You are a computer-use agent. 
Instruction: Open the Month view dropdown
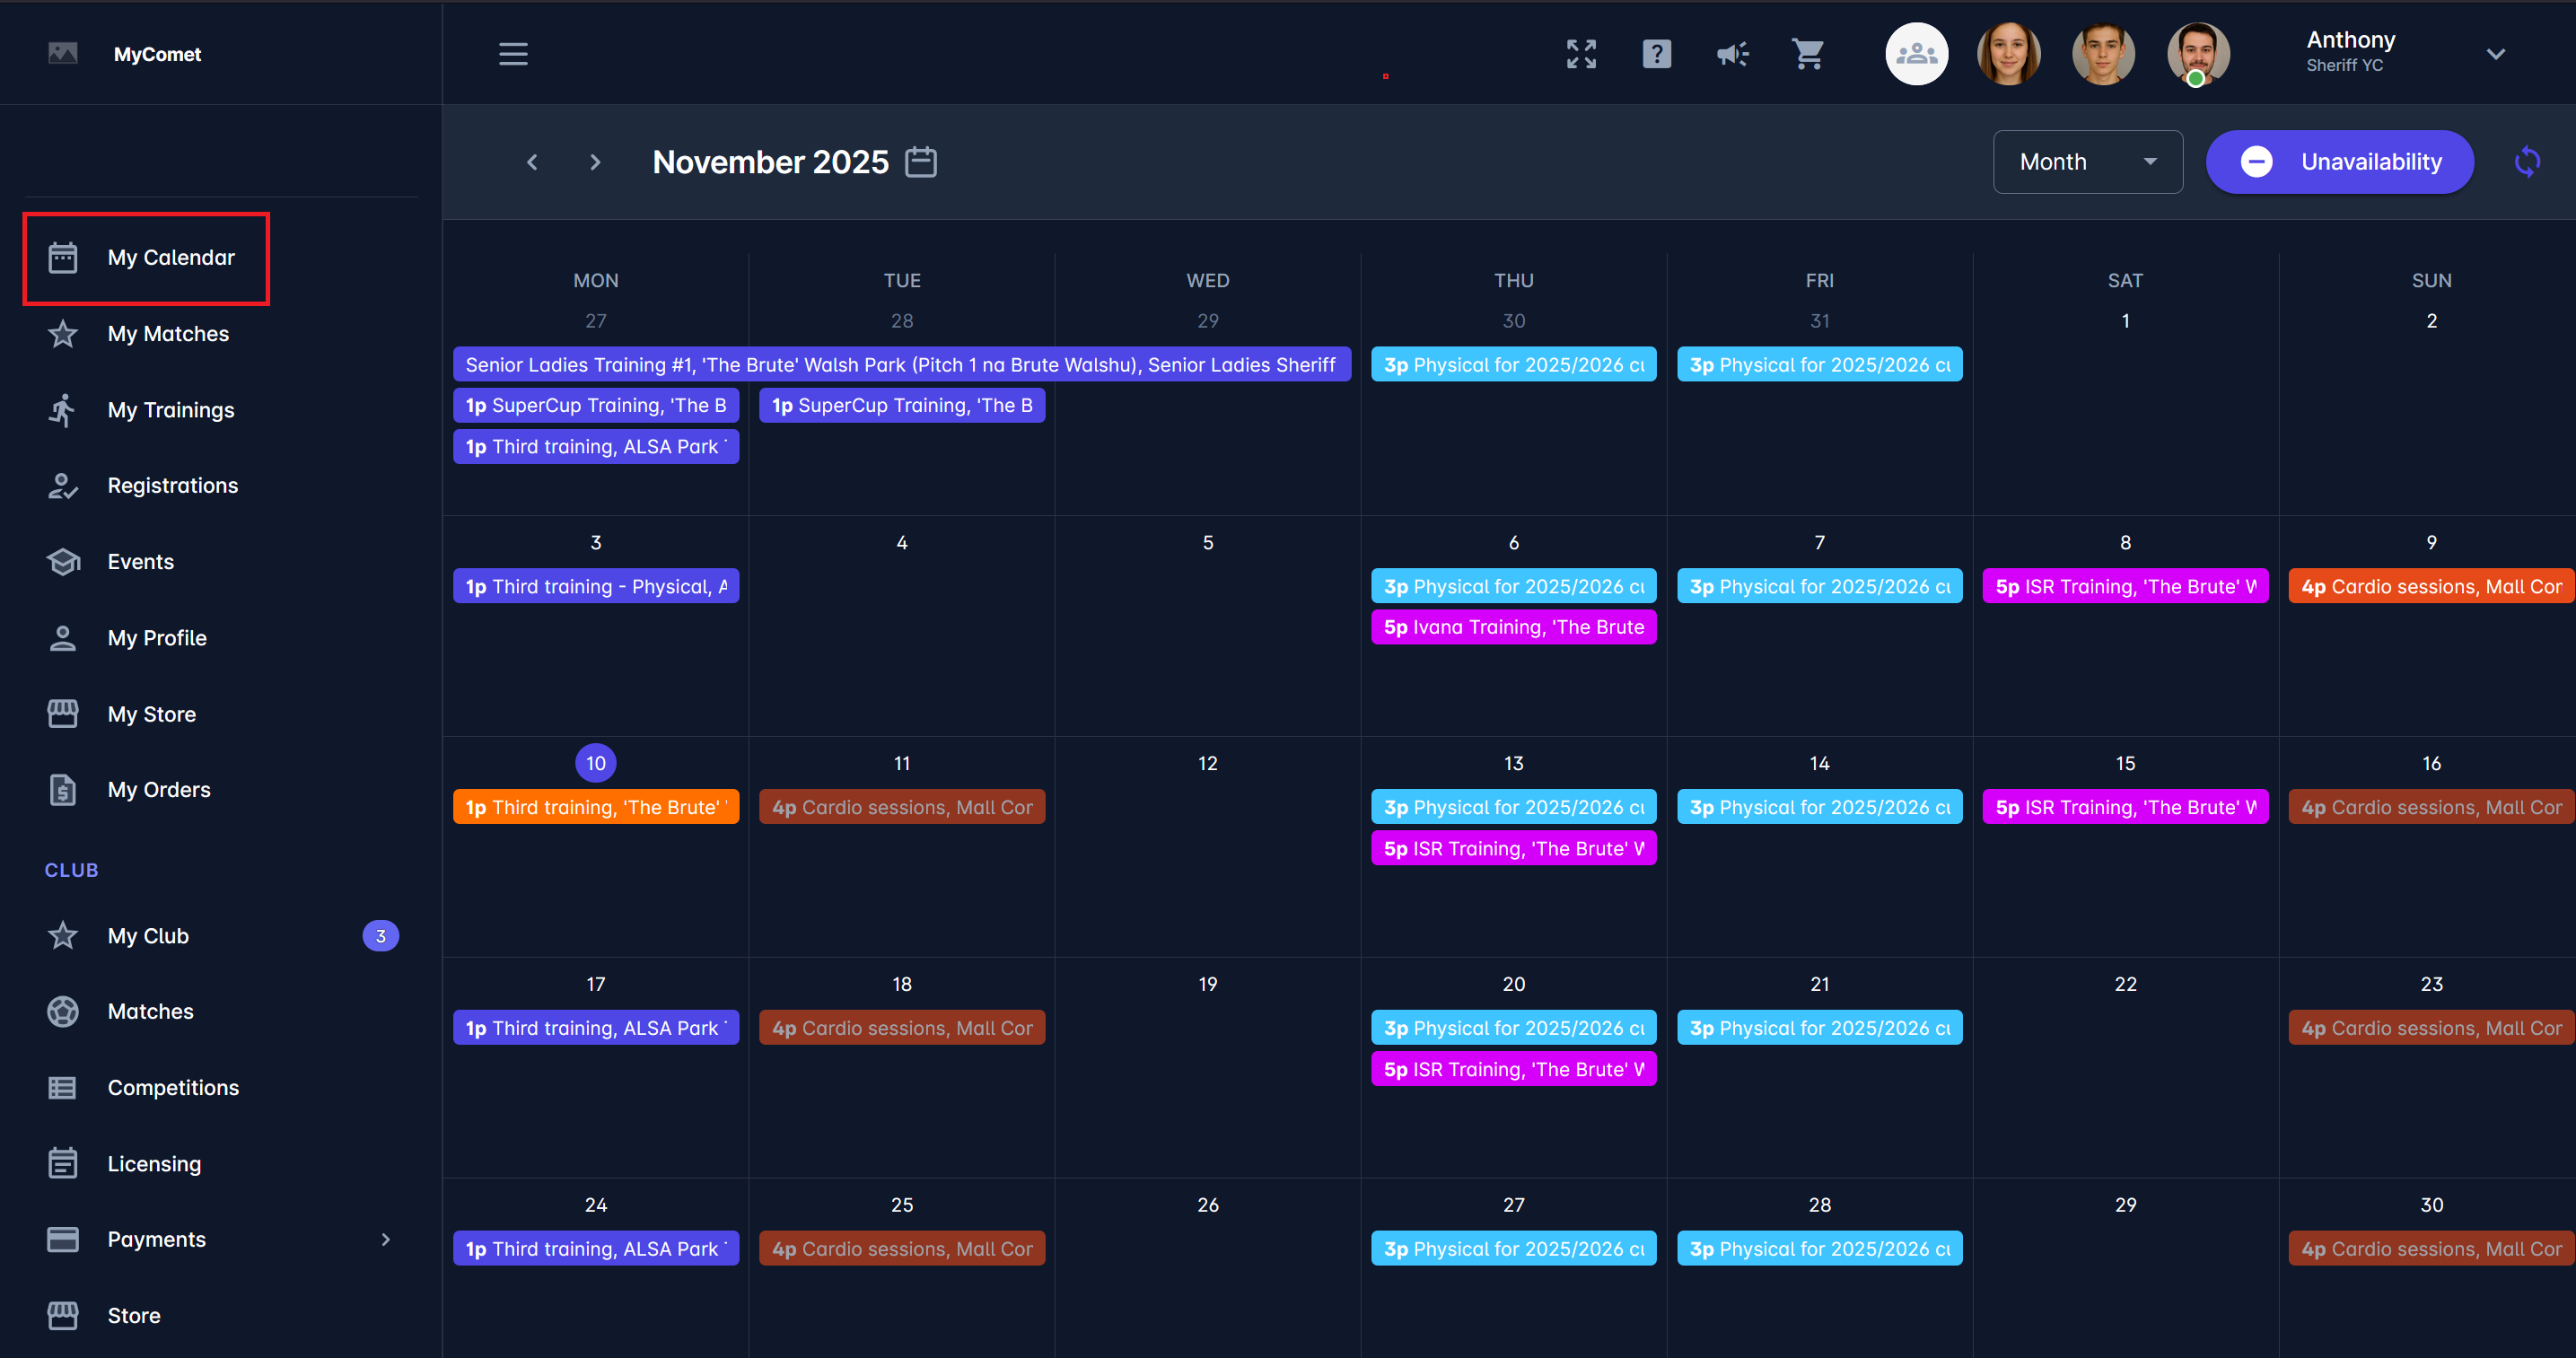click(x=2087, y=162)
